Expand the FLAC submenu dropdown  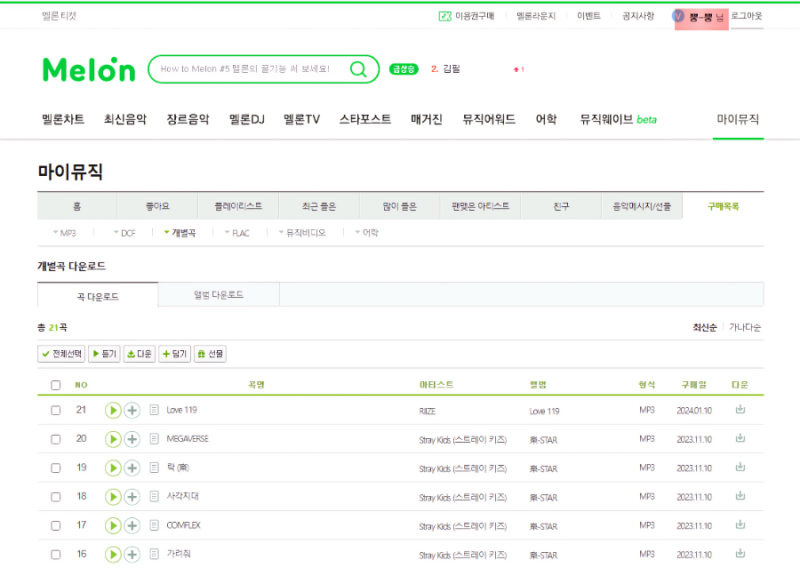(x=237, y=233)
